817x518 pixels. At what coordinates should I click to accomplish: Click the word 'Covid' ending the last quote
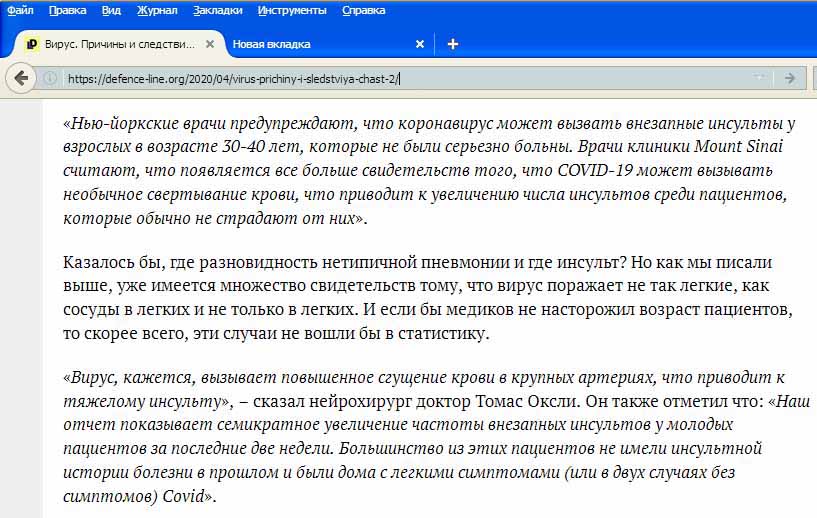pos(183,496)
